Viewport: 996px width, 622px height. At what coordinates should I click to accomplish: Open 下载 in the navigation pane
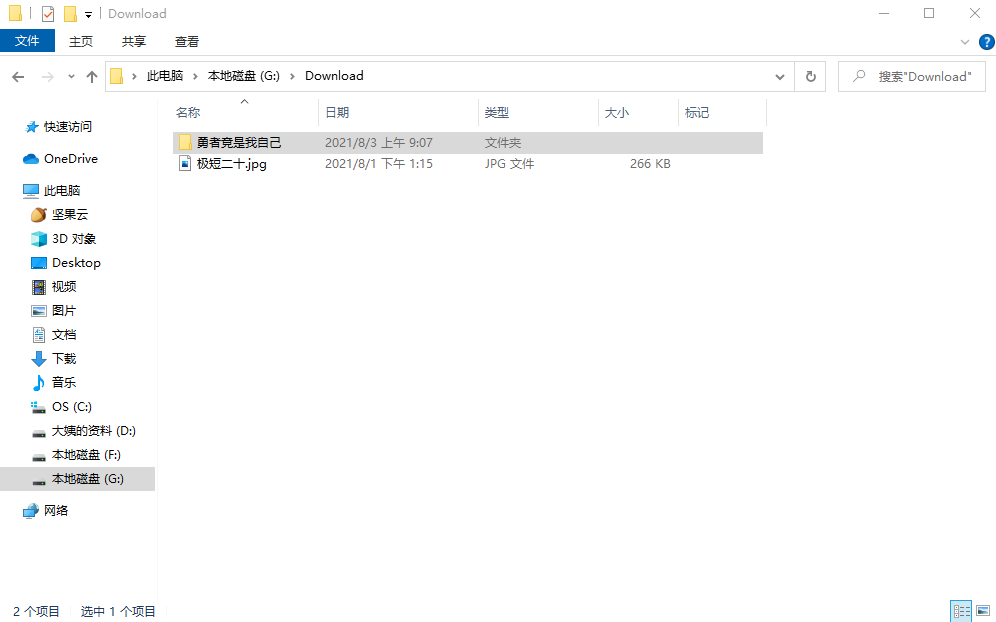pyautogui.click(x=64, y=359)
